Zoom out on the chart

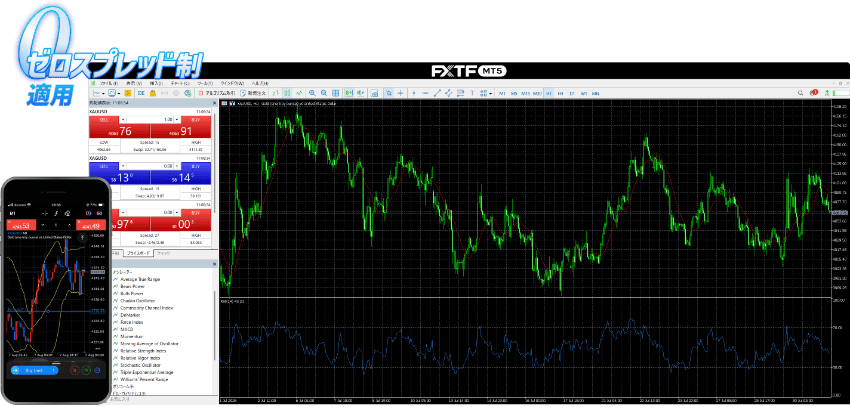[x=324, y=93]
